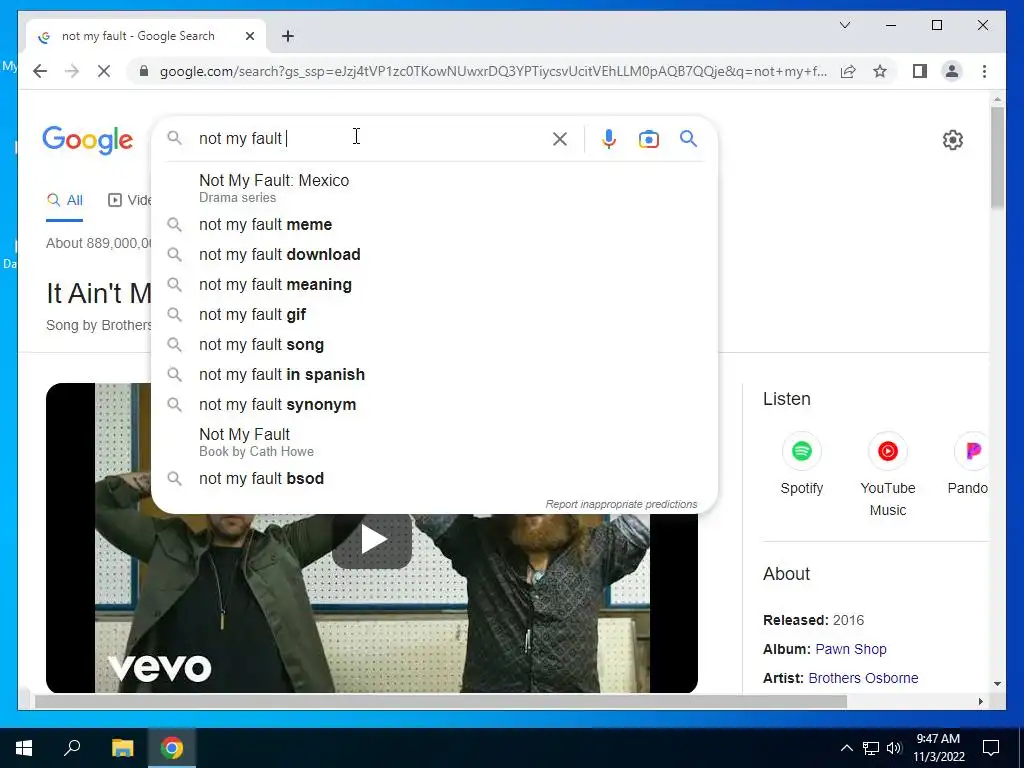This screenshot has height=768, width=1024.
Task: Choose suggestion 'not my fault song'
Action: tap(434, 345)
